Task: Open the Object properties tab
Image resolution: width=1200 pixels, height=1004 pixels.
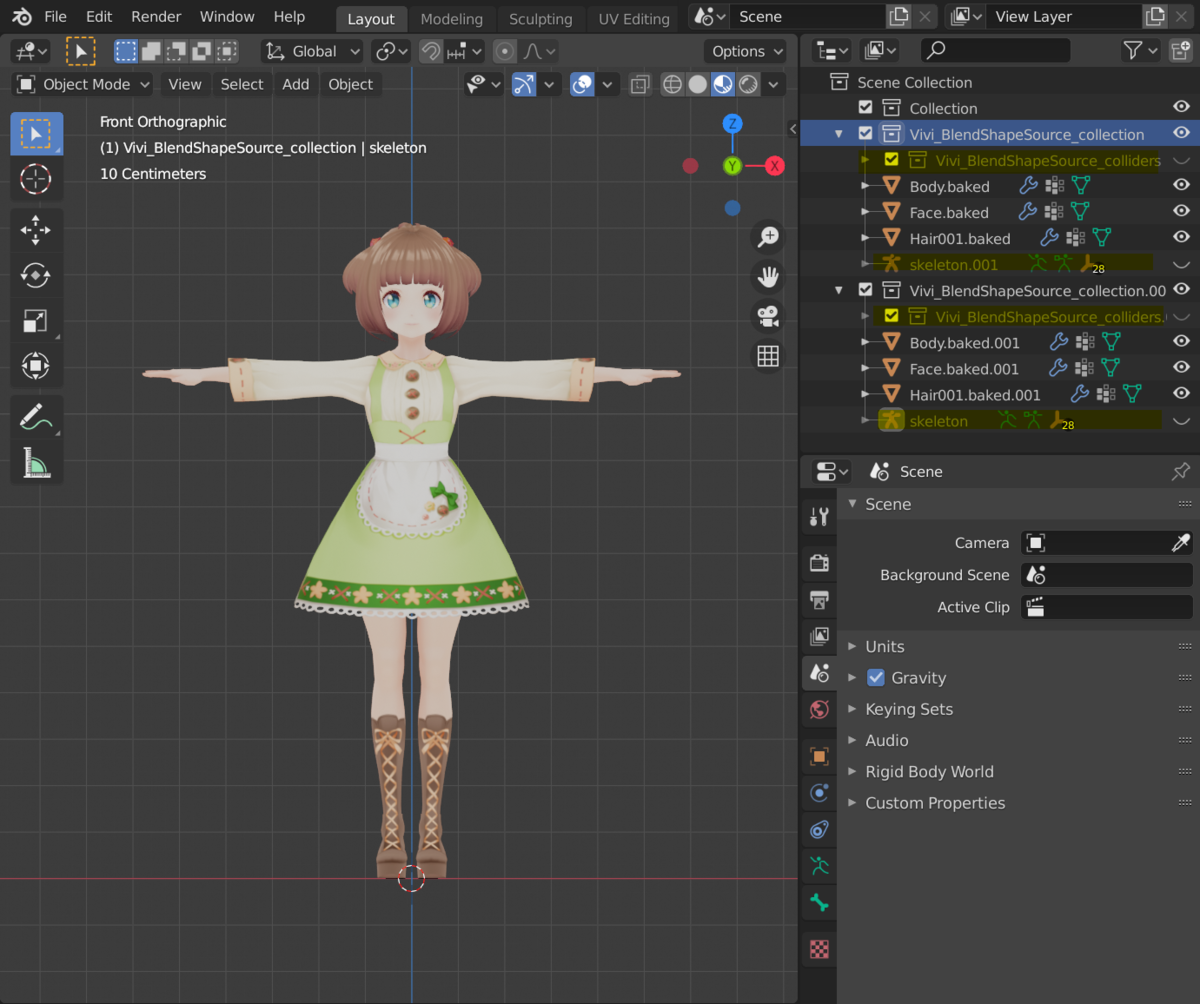Action: 820,756
